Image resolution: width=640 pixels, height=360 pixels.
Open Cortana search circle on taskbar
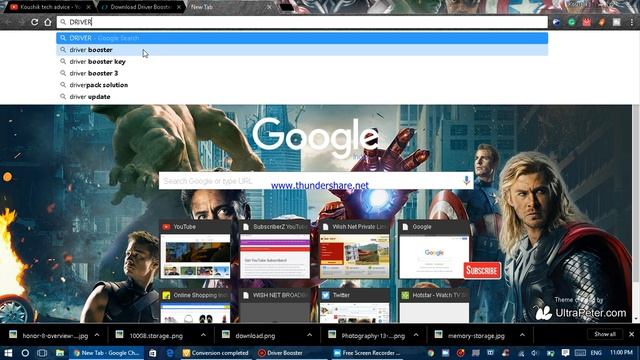click(25, 353)
